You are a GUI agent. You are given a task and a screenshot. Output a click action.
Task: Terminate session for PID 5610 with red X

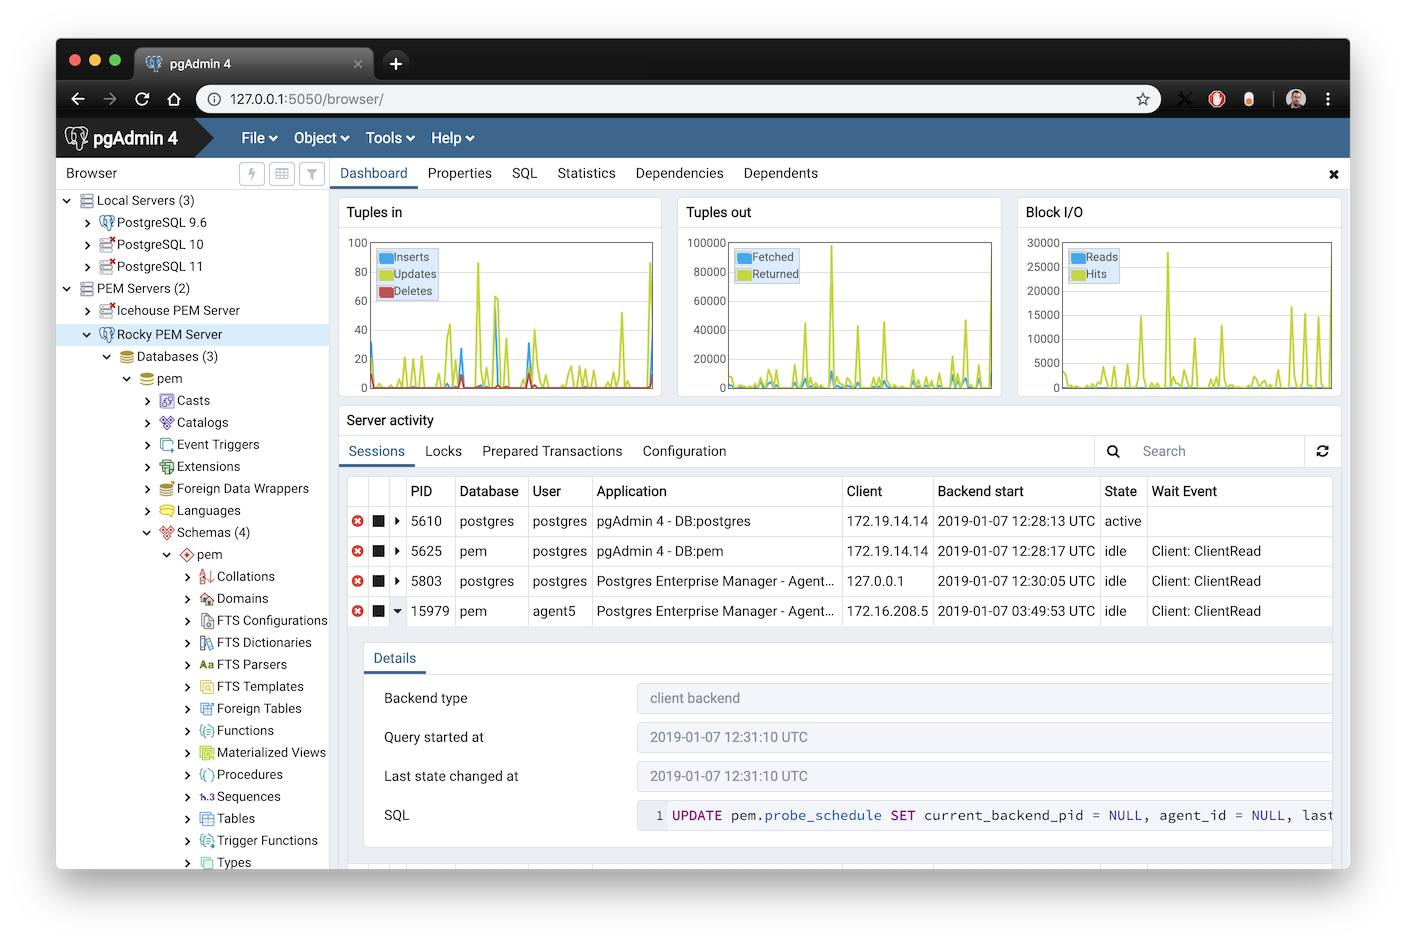pos(358,522)
